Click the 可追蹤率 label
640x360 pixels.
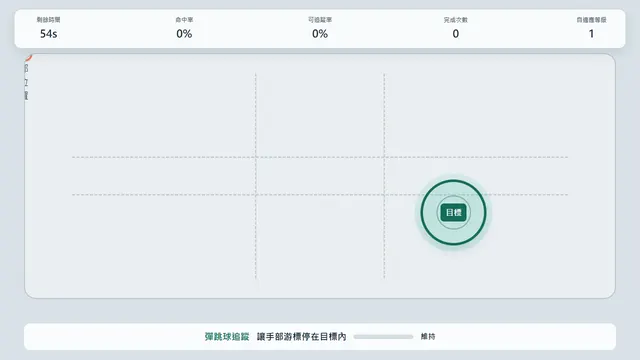click(x=320, y=20)
